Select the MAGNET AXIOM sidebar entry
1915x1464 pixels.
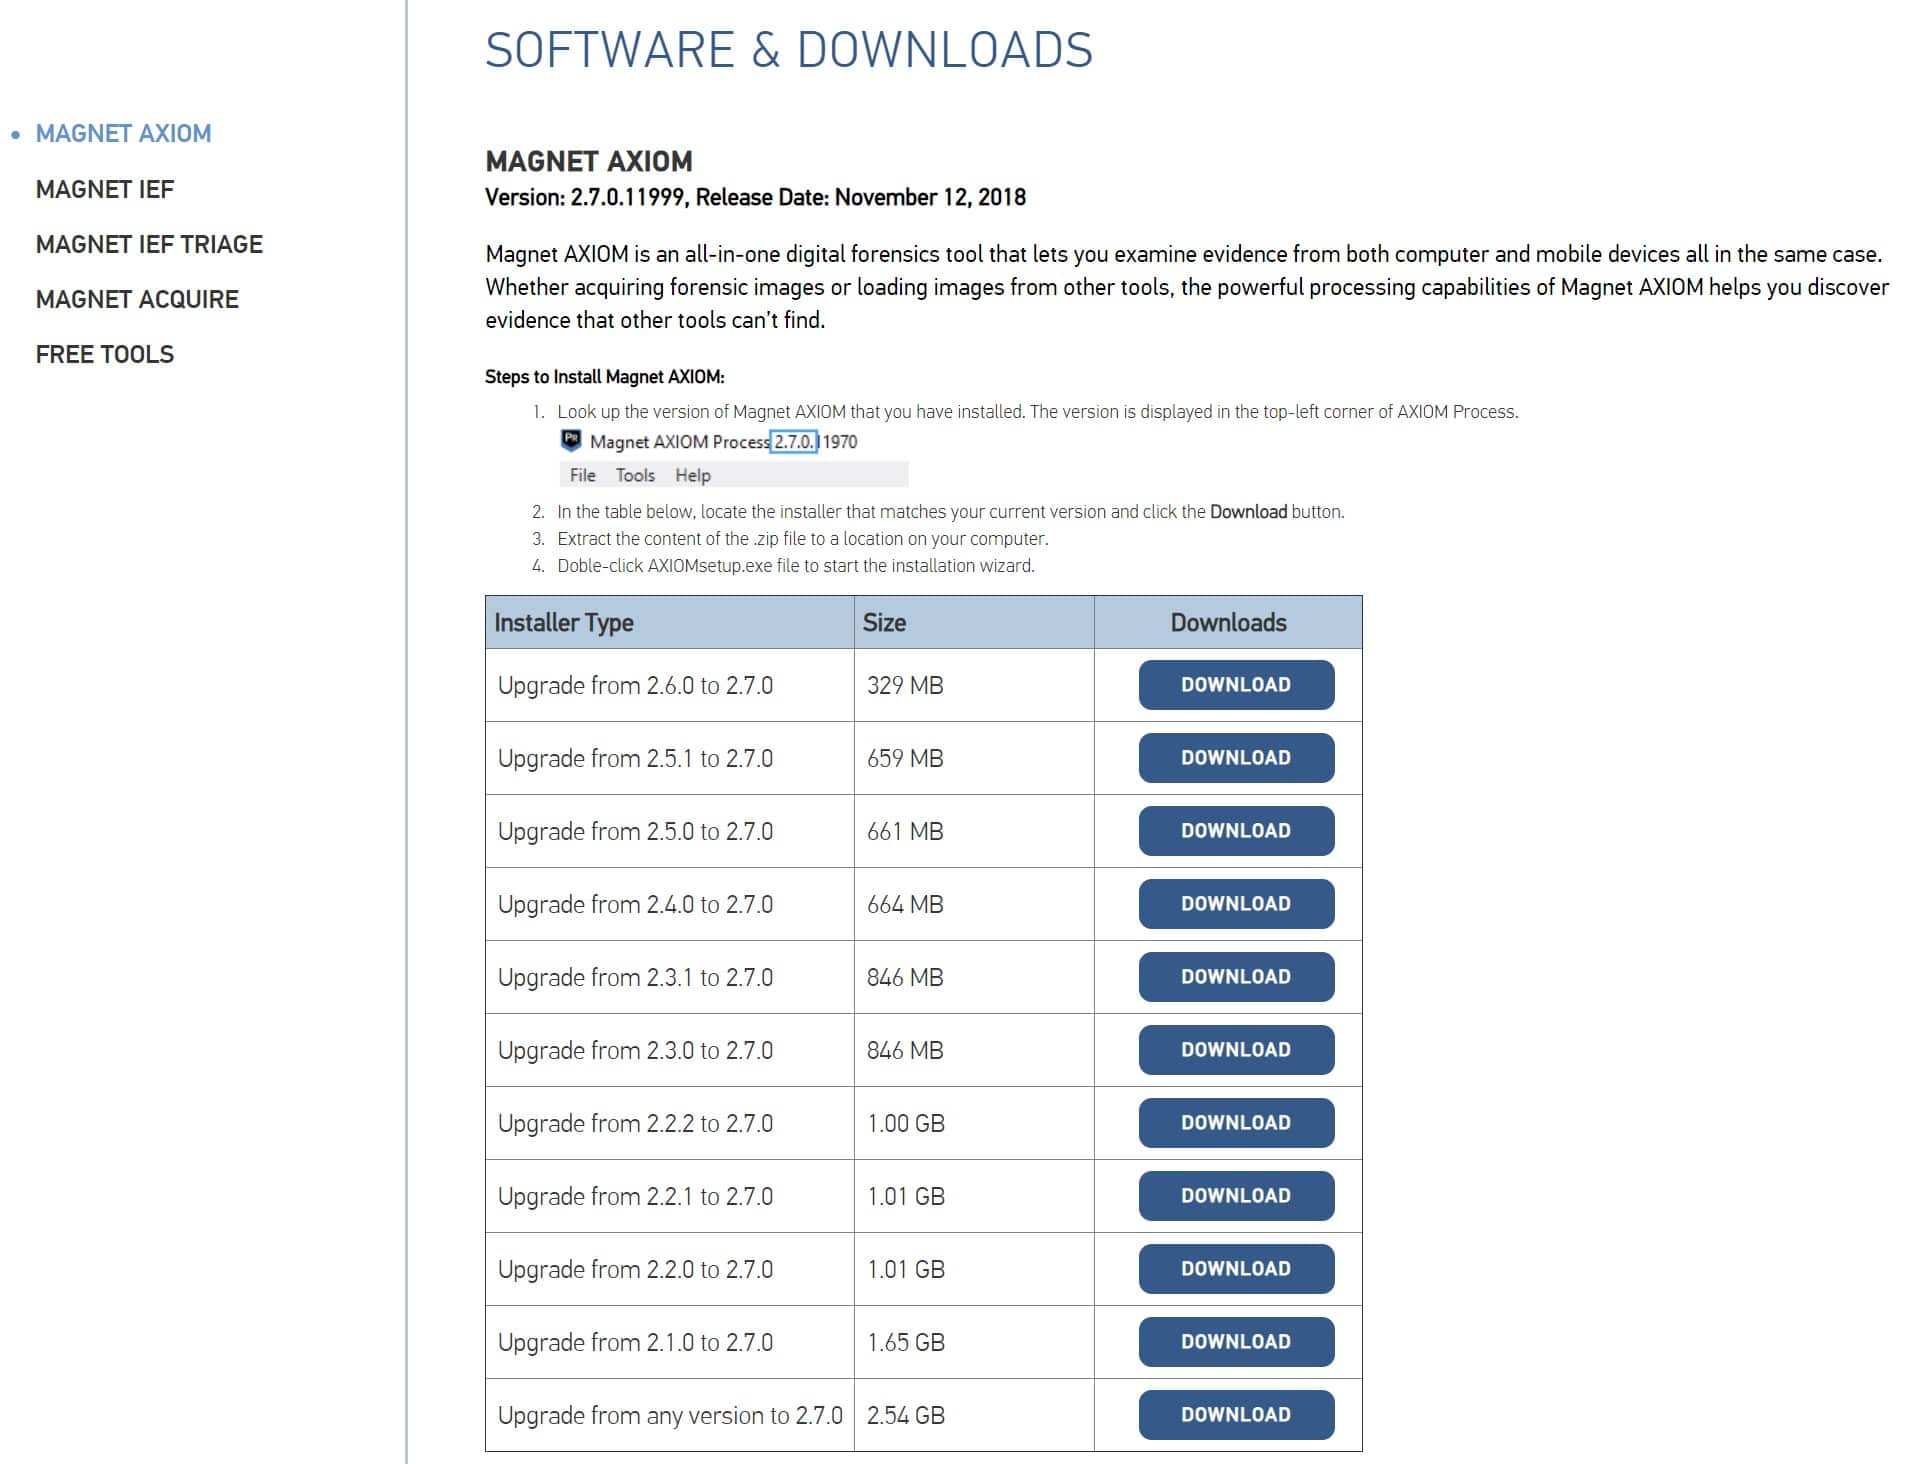[123, 133]
